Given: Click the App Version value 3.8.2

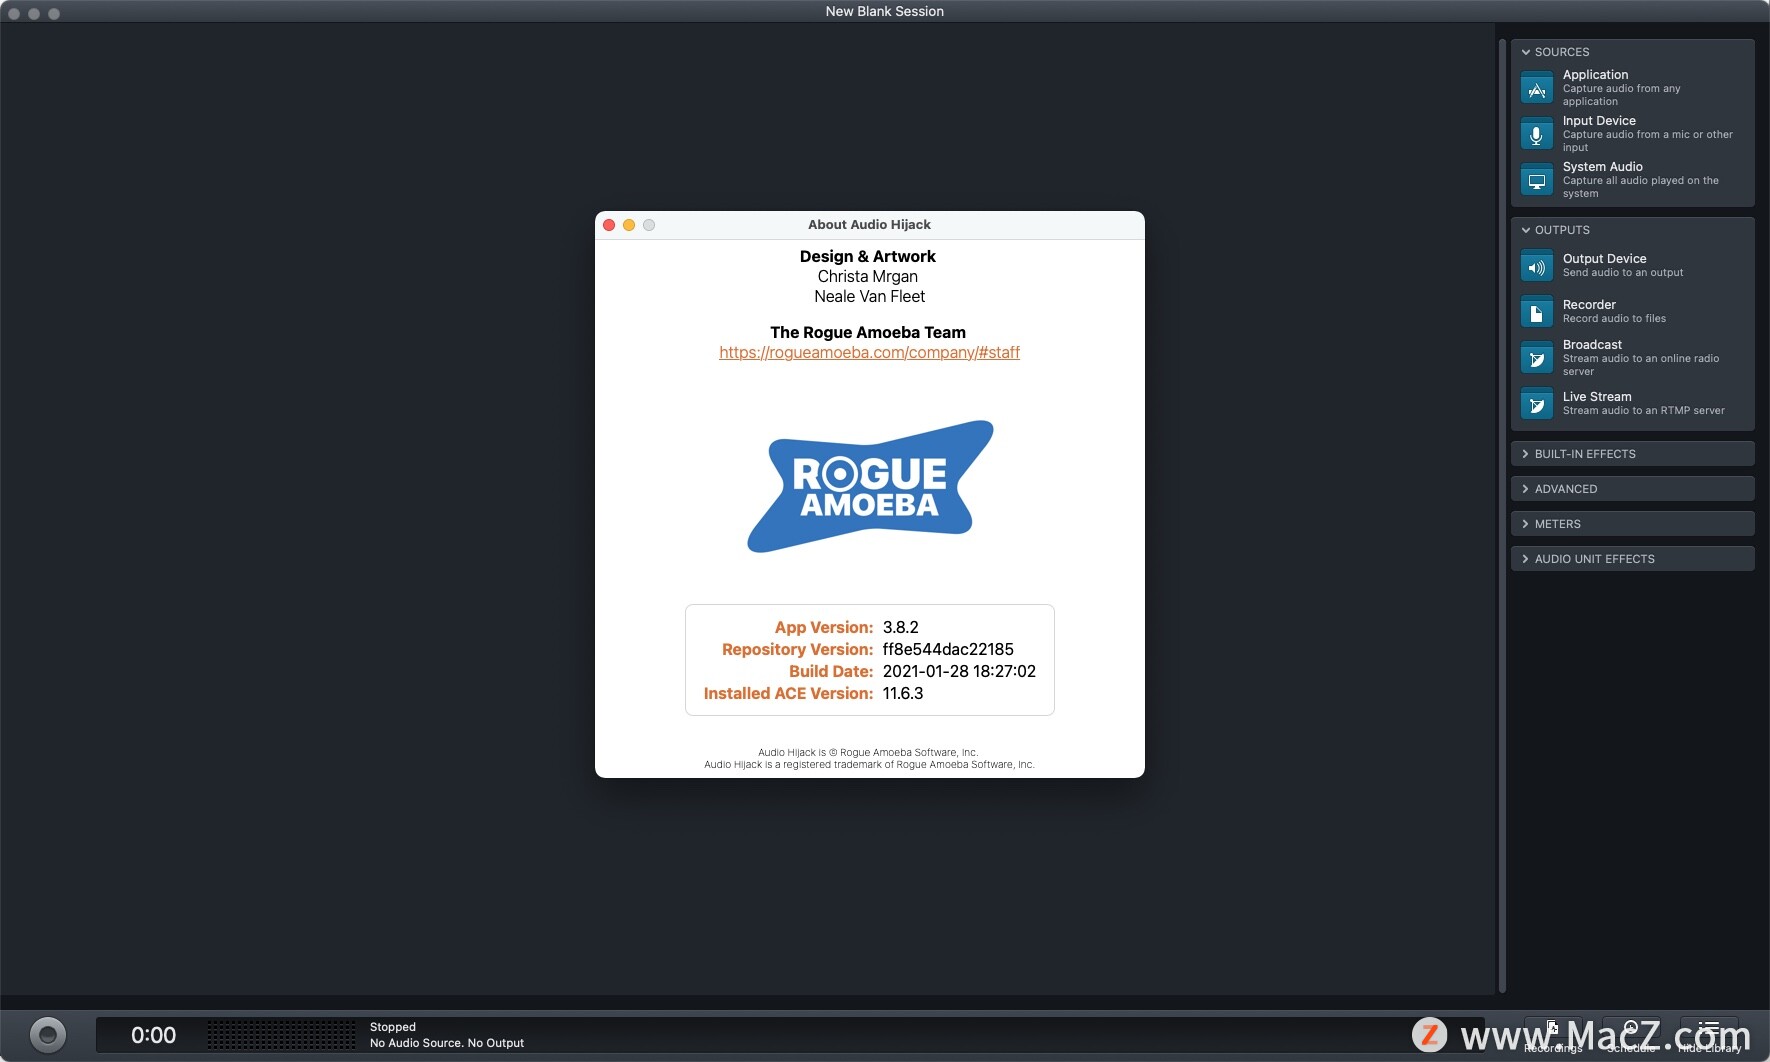Looking at the screenshot, I should 900,627.
